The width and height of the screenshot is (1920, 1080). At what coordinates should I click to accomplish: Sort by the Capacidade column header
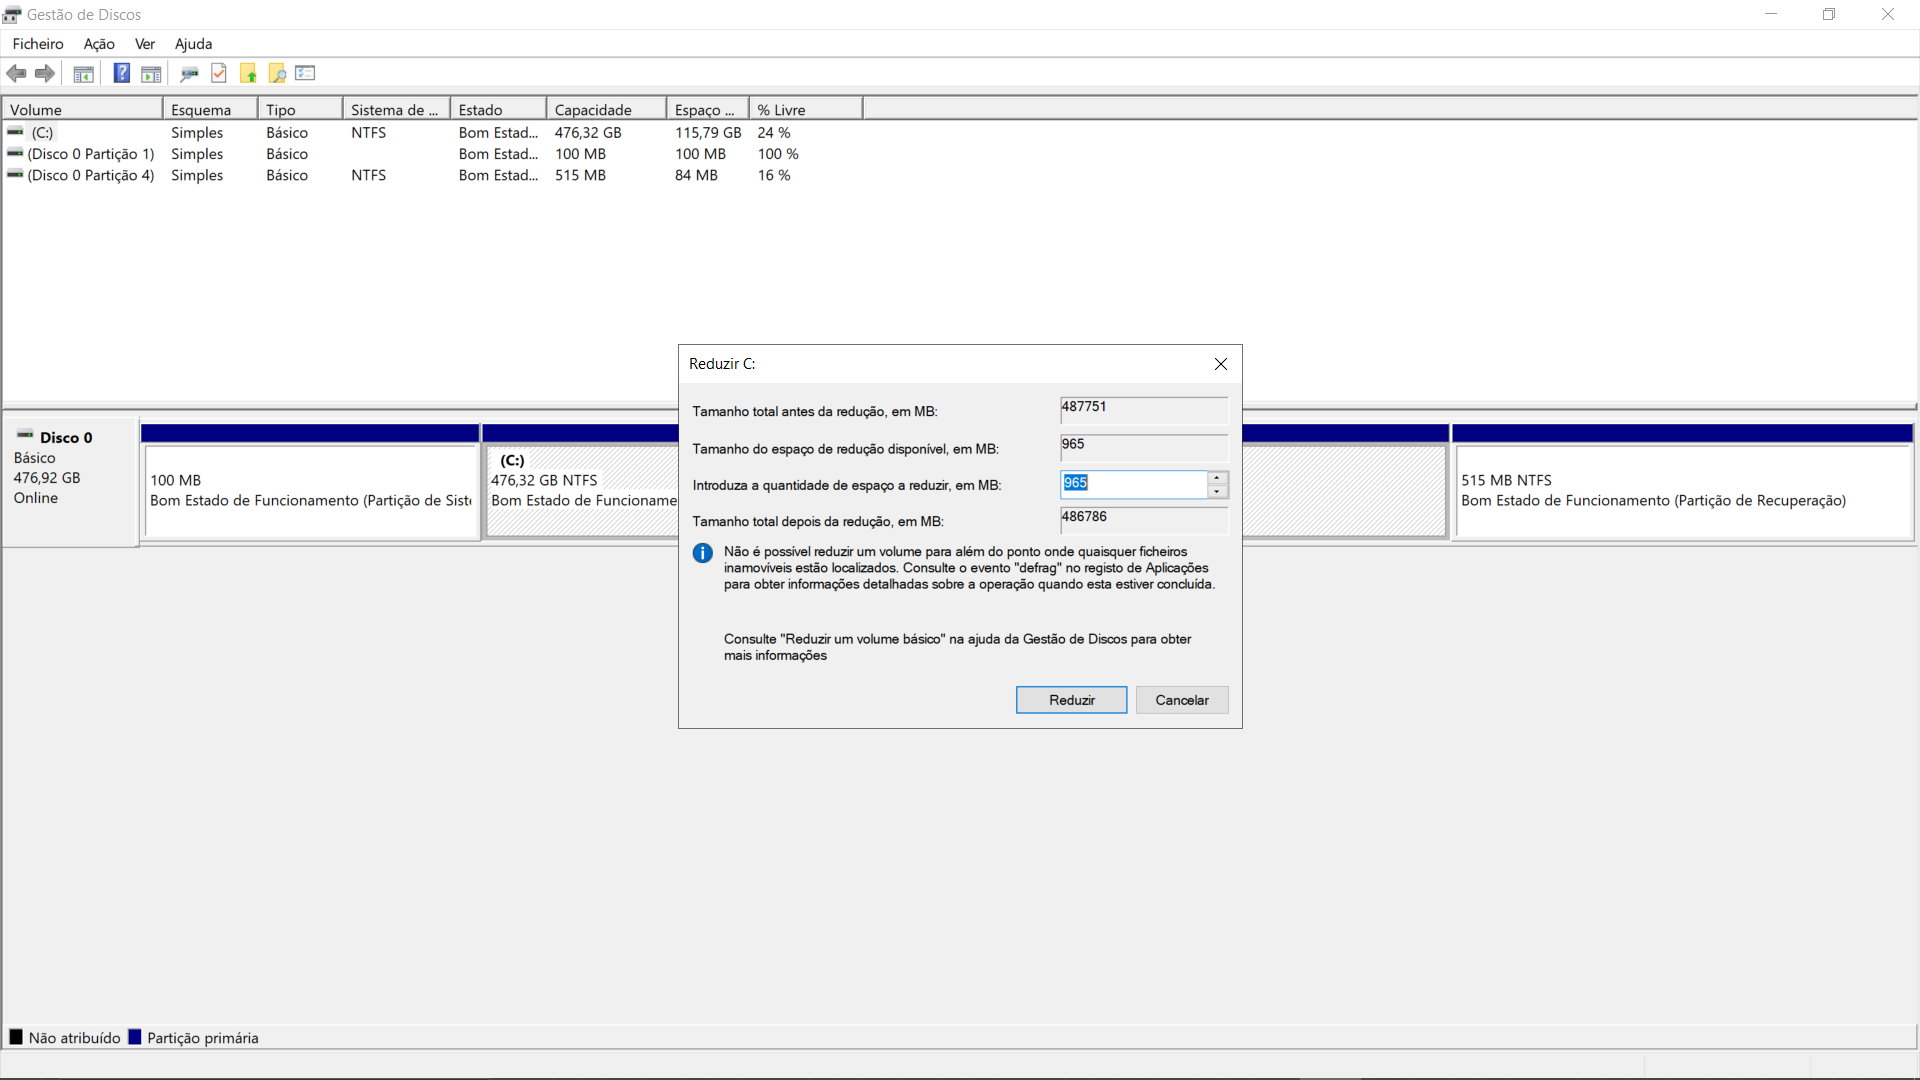pyautogui.click(x=606, y=109)
